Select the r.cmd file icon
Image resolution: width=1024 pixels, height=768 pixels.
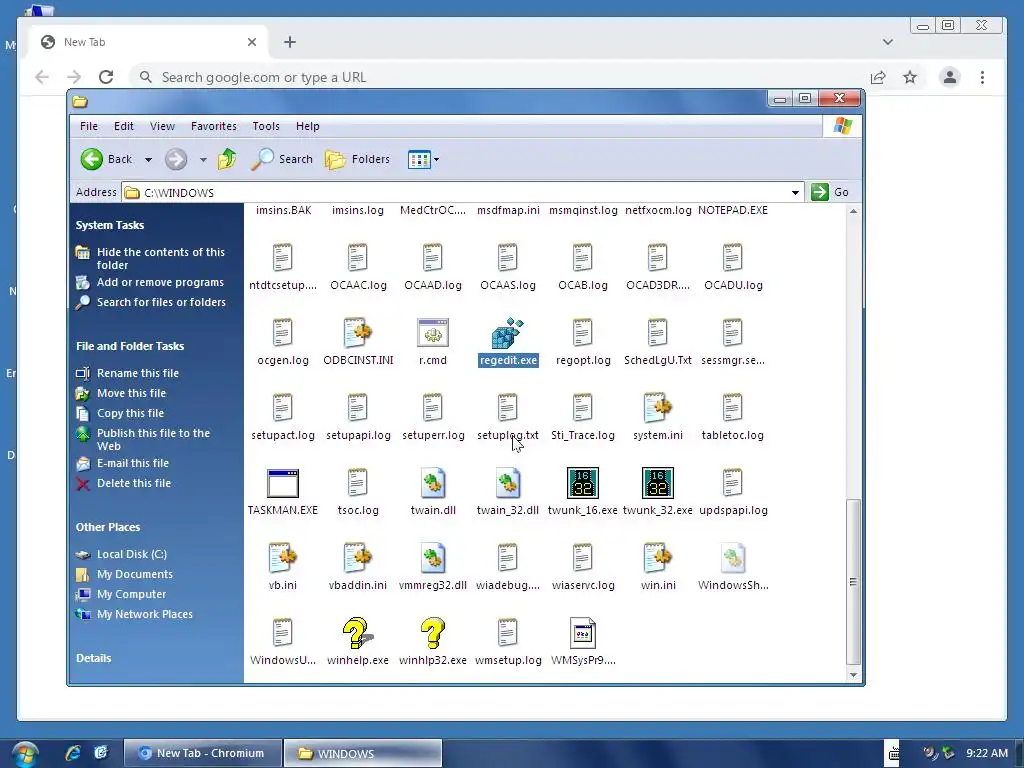432,332
